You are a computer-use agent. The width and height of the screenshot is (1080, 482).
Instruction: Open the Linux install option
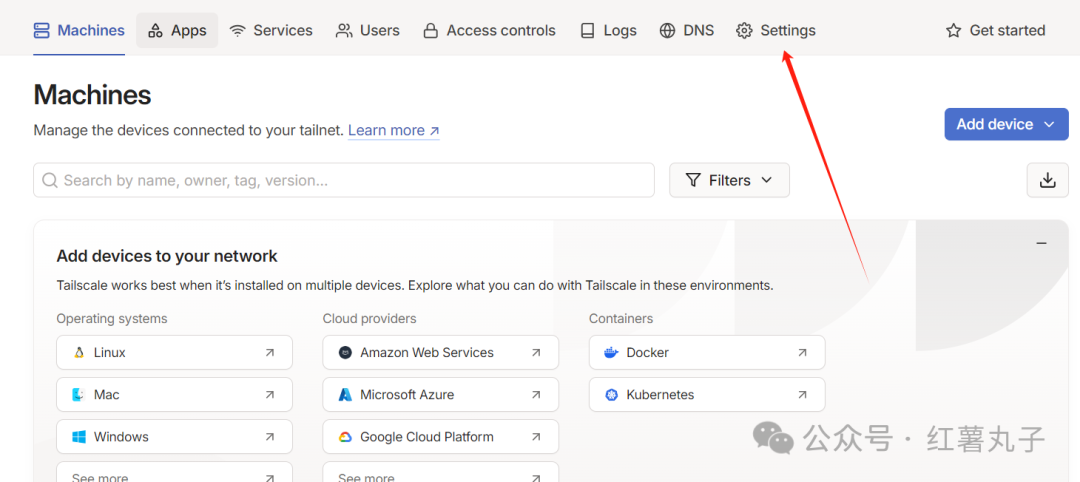(174, 353)
